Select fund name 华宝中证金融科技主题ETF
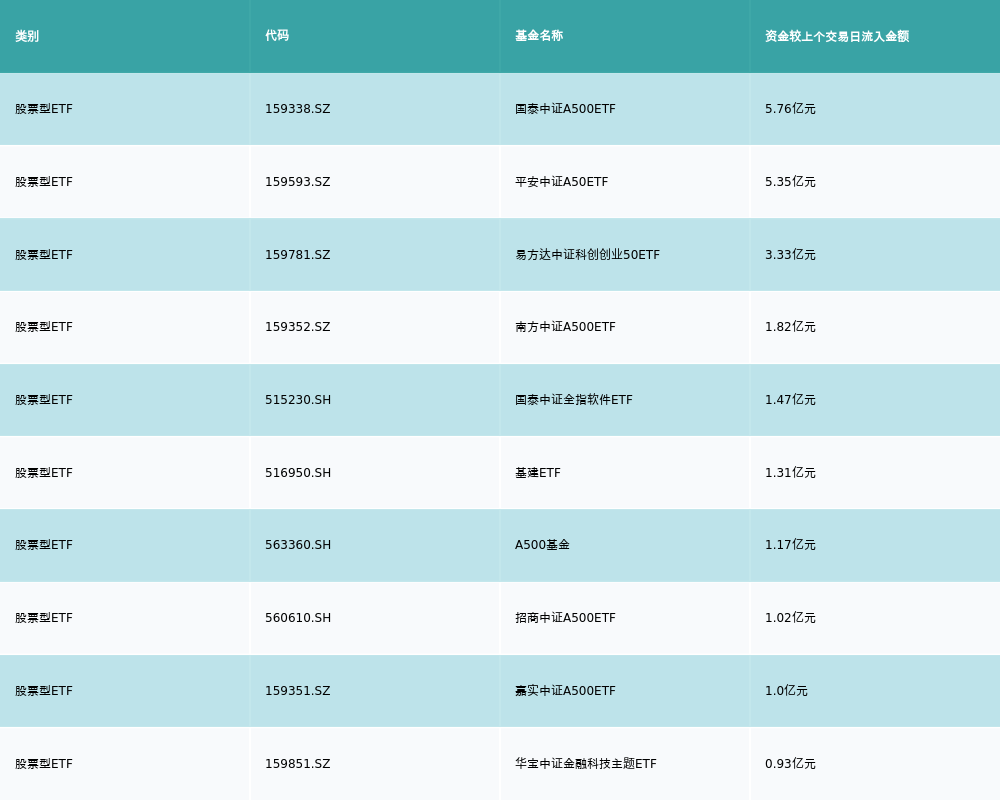This screenshot has height=800, width=1000. pyautogui.click(x=585, y=764)
